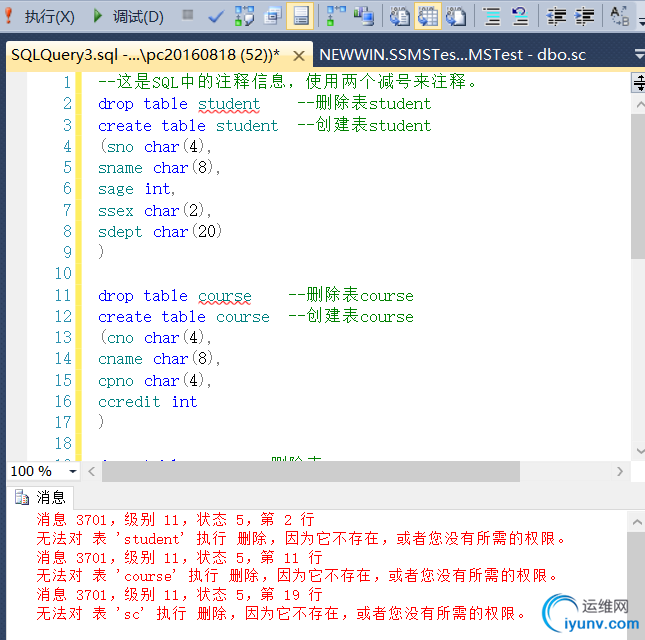Select Results to File output mode

tap(456, 16)
